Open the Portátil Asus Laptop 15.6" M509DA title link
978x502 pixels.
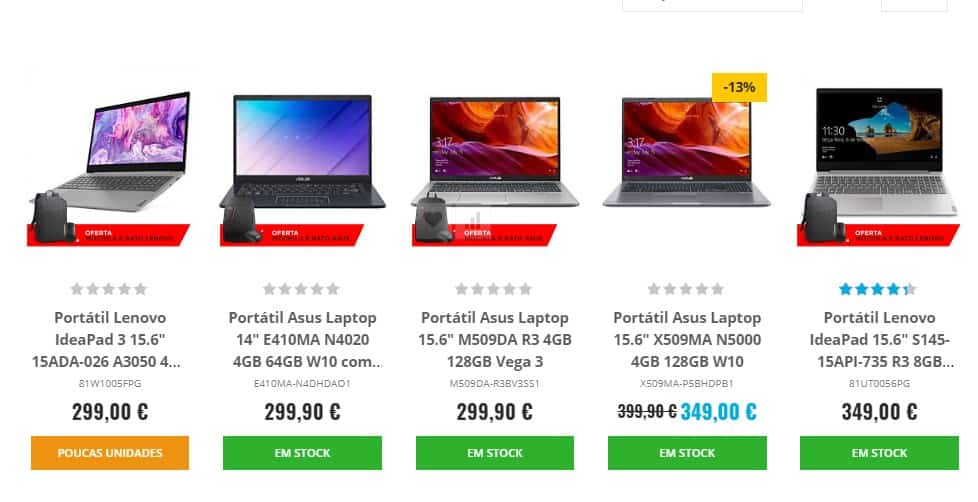tap(495, 339)
